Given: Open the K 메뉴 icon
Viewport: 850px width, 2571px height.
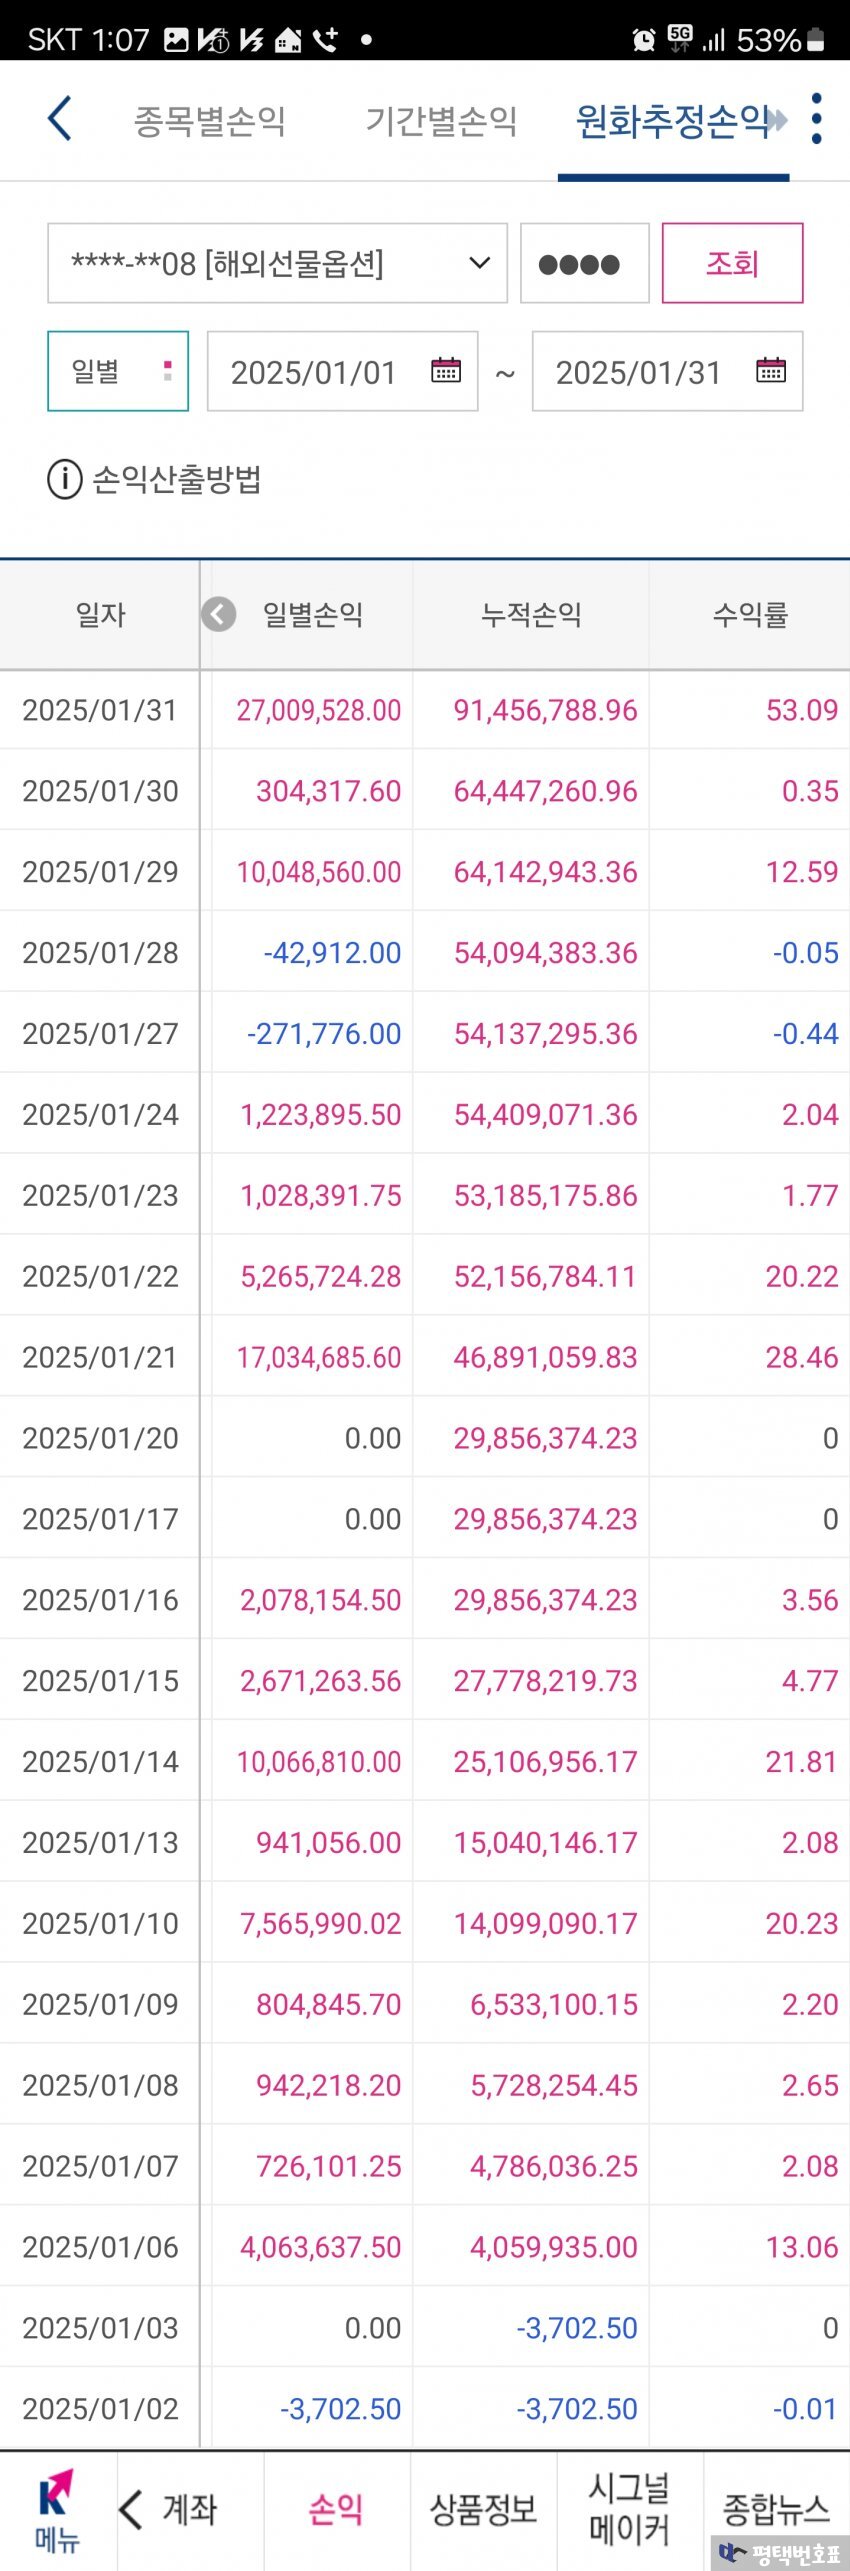Looking at the screenshot, I should point(57,2510).
